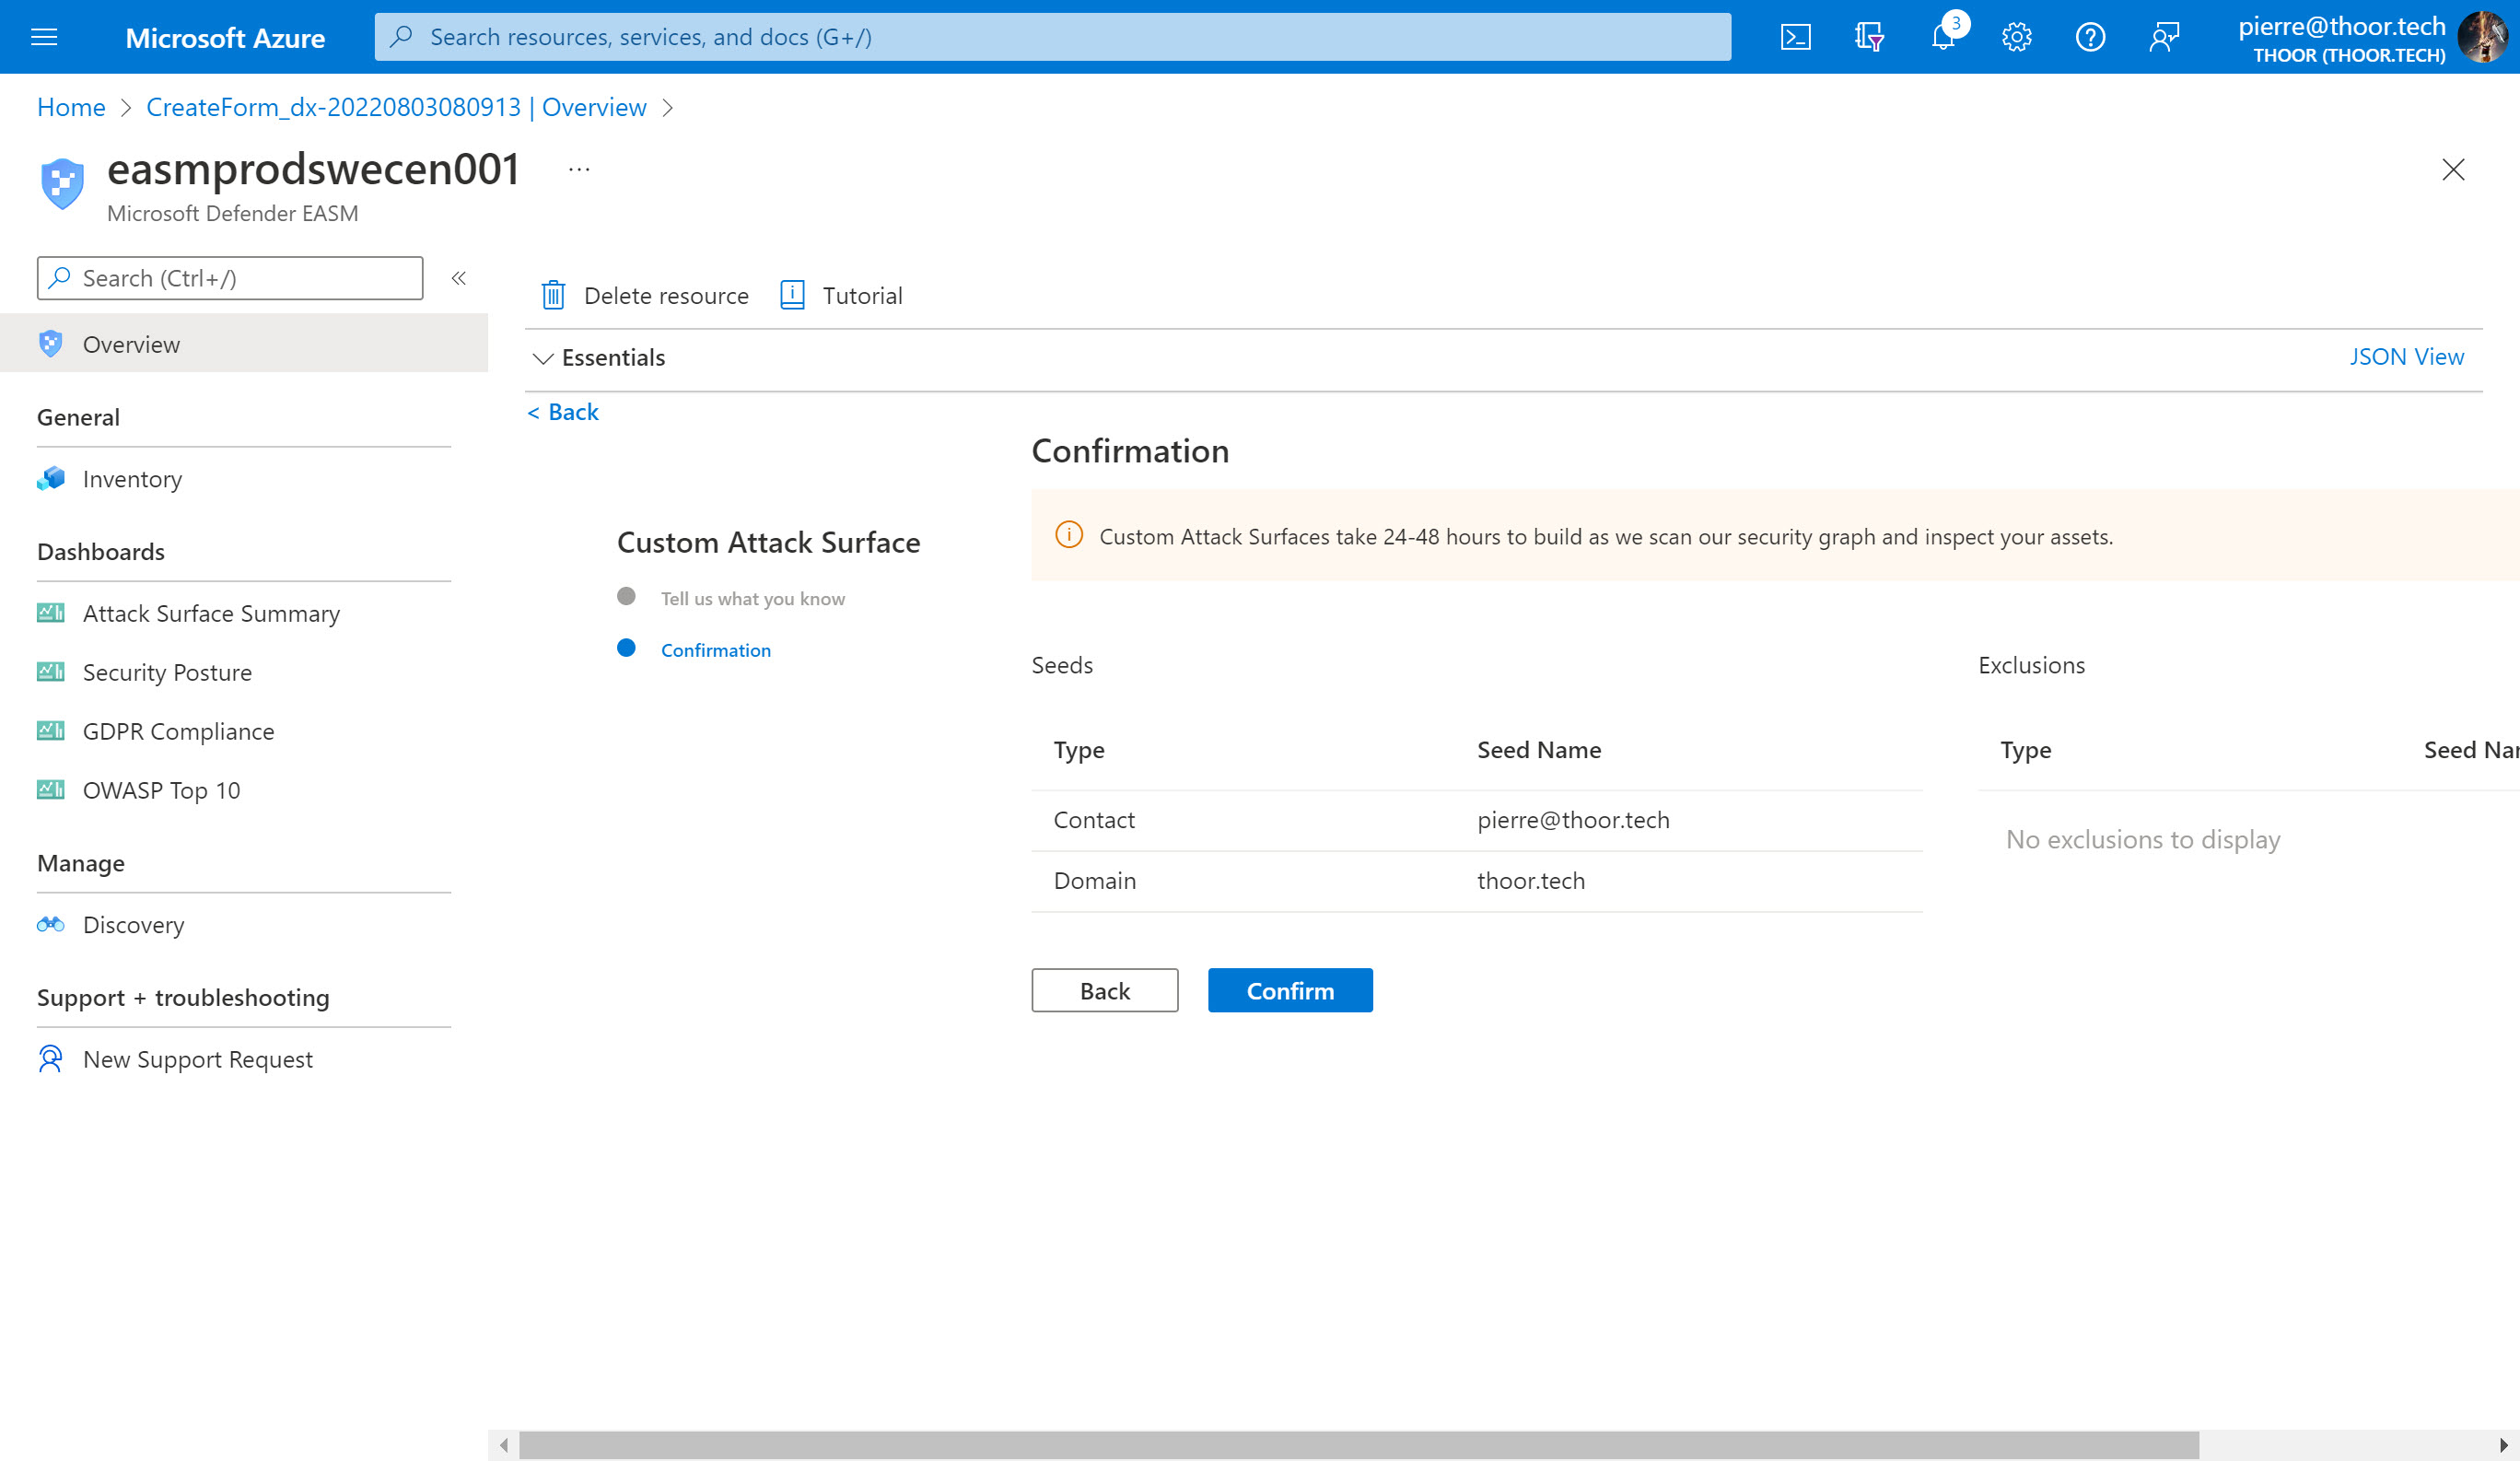This screenshot has height=1461, width=2520.
Task: Close the easmprodswecen001 blade
Action: [x=2452, y=169]
